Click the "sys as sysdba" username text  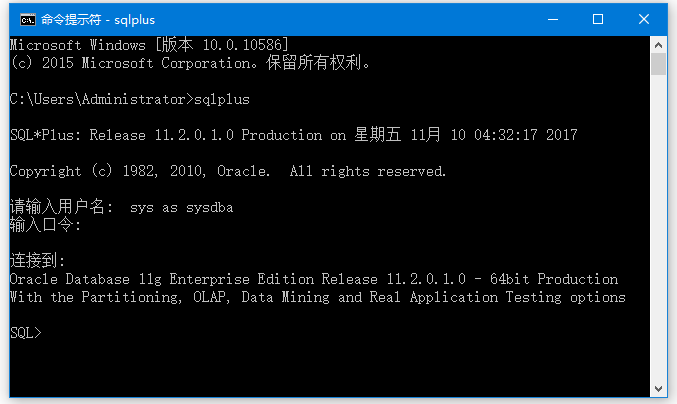(x=182, y=207)
